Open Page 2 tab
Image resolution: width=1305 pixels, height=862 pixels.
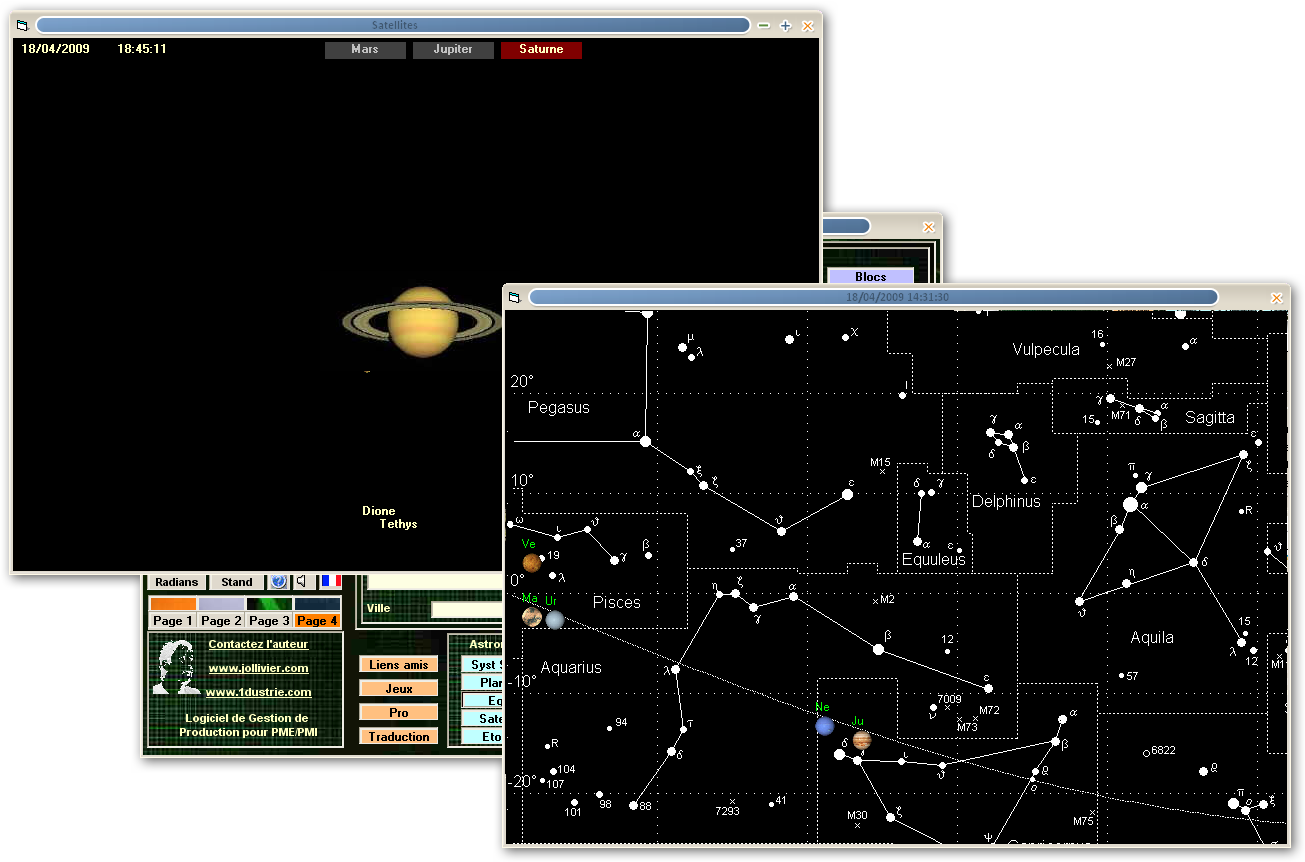(221, 621)
